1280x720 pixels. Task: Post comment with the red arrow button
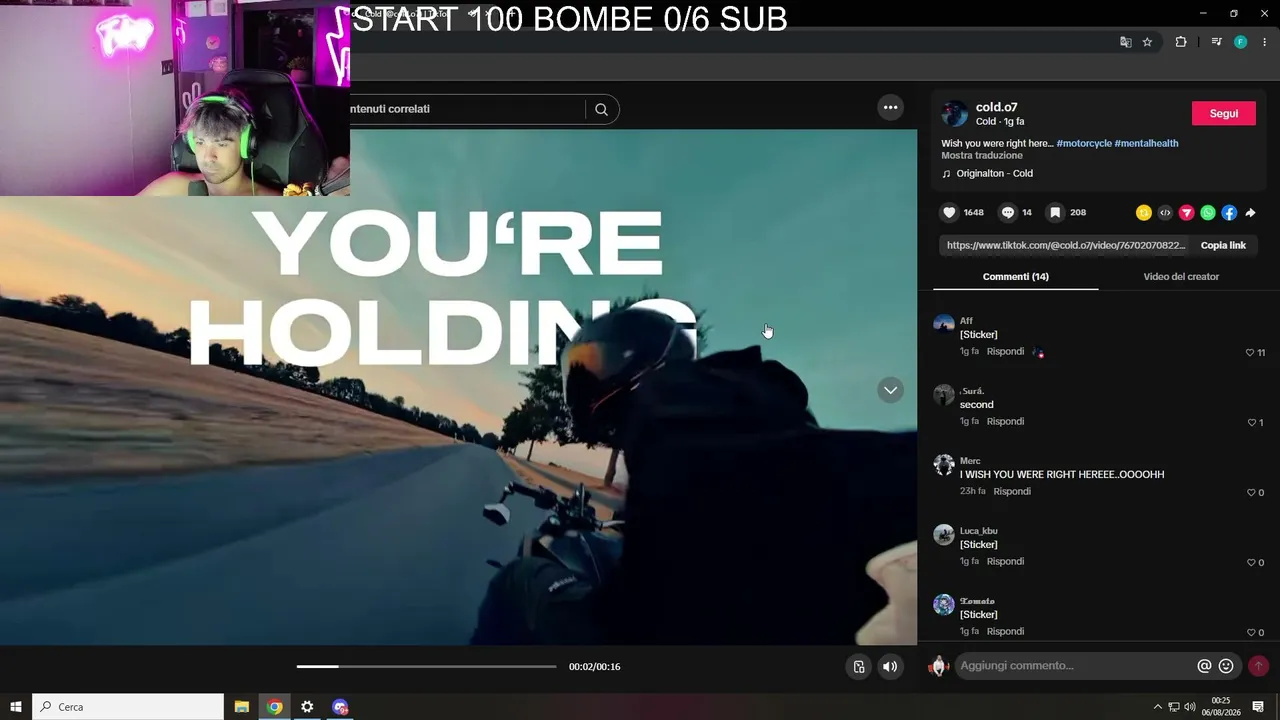[x=1258, y=666]
